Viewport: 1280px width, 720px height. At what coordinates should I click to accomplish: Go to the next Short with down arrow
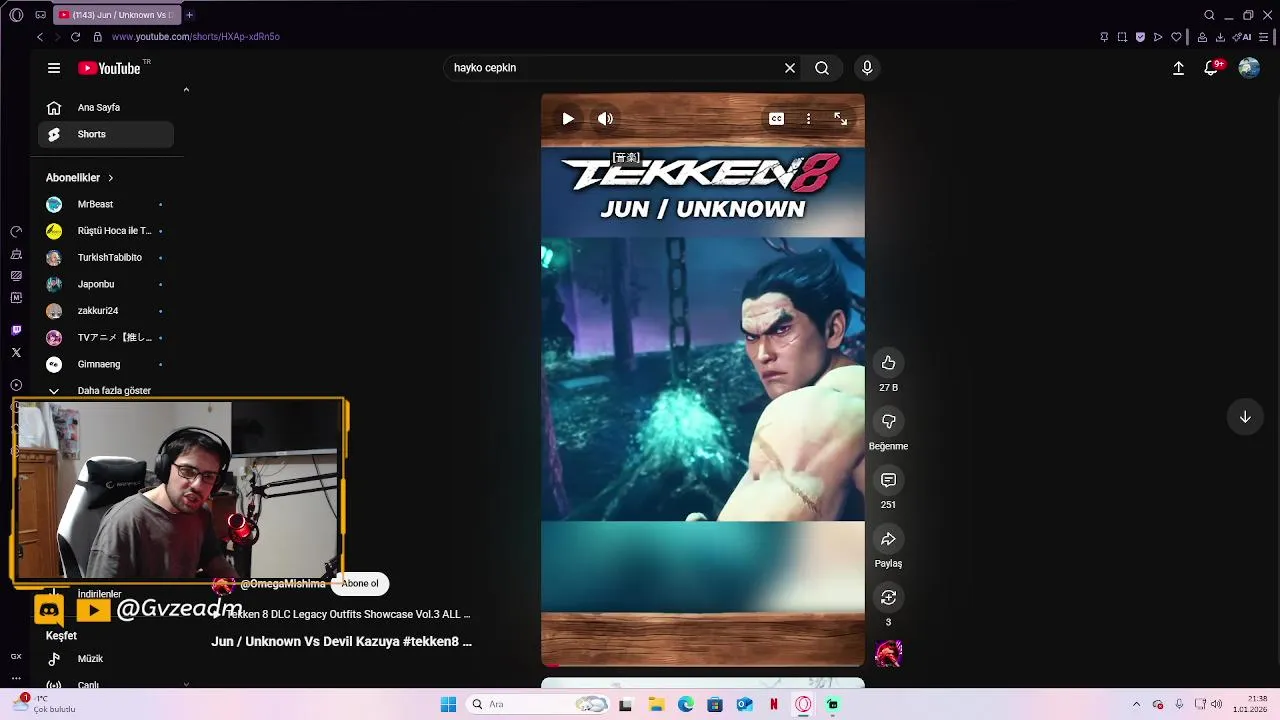(x=1245, y=417)
